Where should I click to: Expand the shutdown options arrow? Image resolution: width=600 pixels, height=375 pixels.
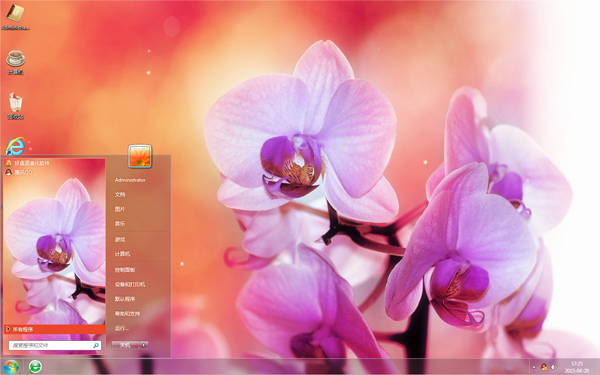[x=143, y=345]
